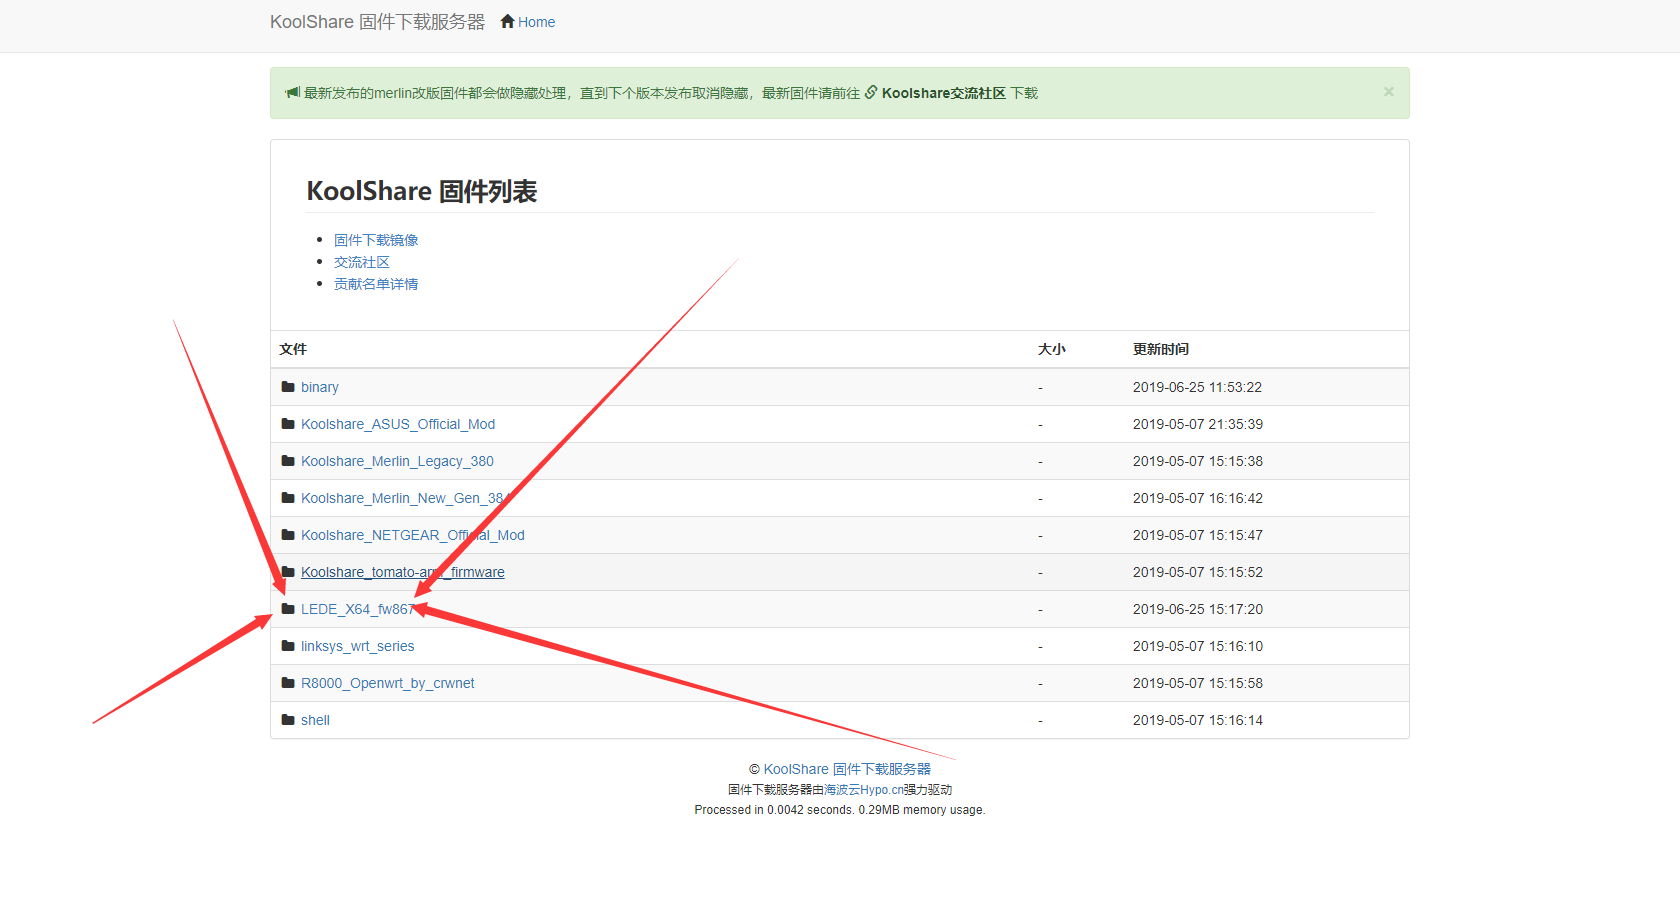The image size is (1680, 898).
Task: Open the Koolshare_tomato-arm_firmware folder
Action: (403, 572)
